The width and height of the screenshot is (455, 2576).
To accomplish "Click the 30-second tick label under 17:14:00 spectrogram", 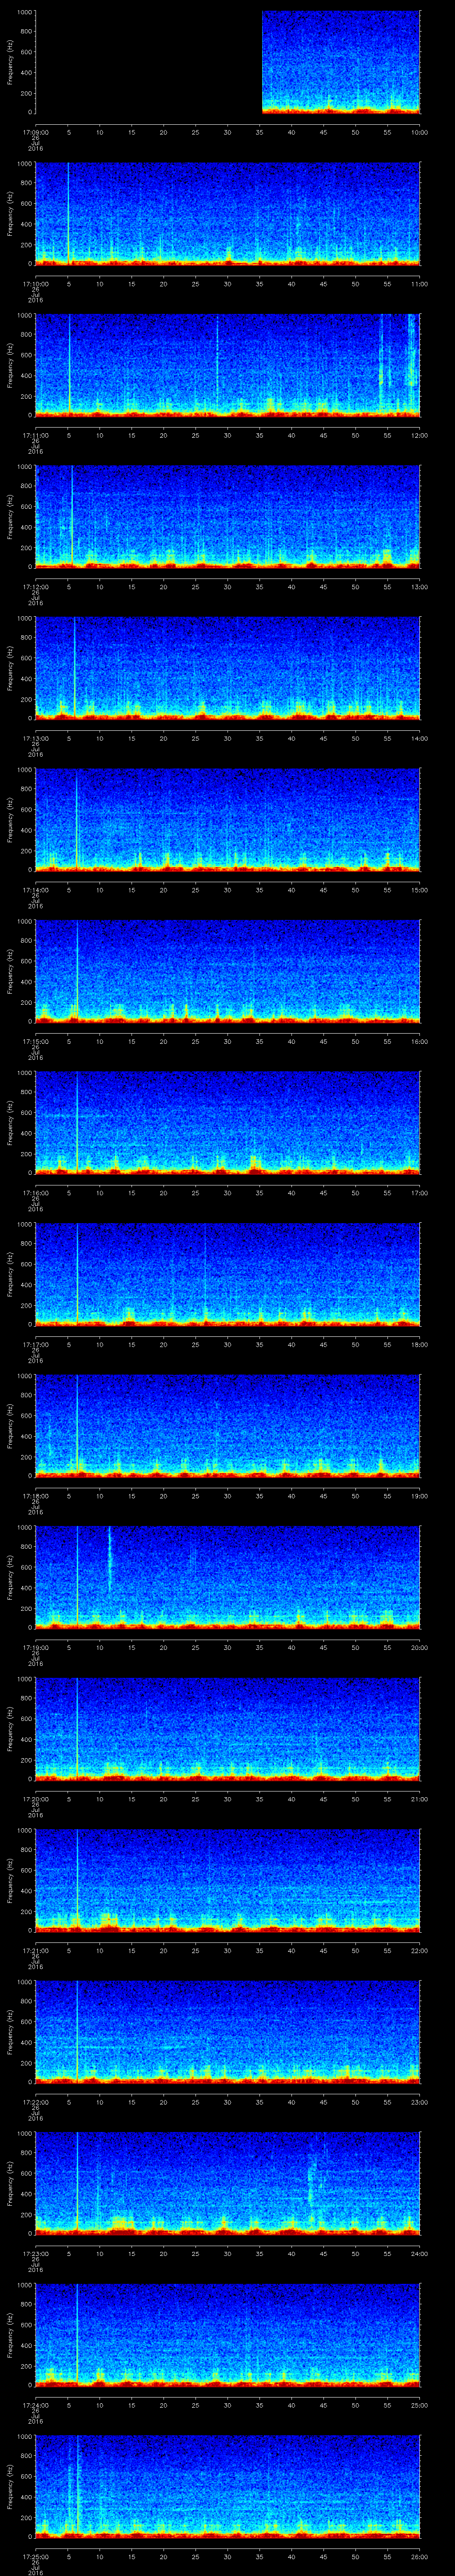I will (x=228, y=889).
